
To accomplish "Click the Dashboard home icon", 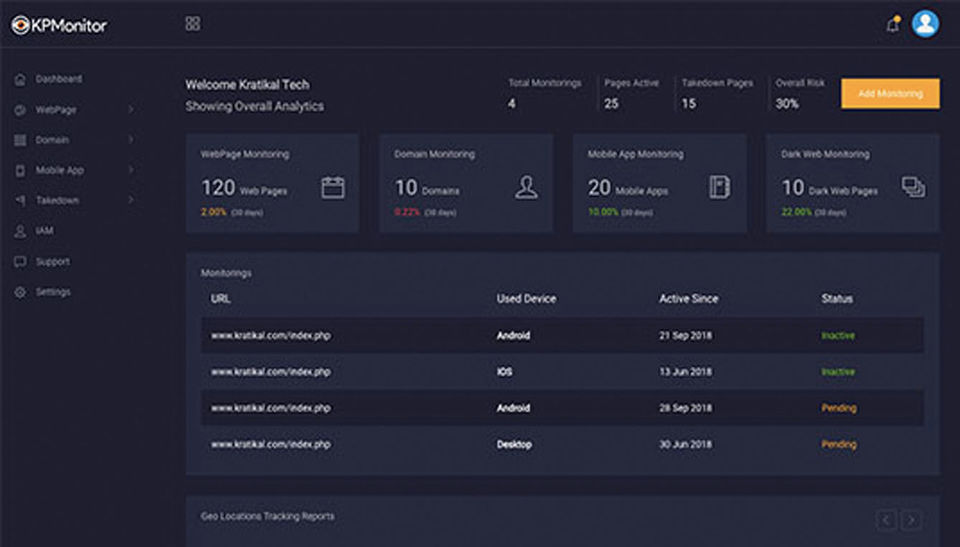I will pos(20,79).
